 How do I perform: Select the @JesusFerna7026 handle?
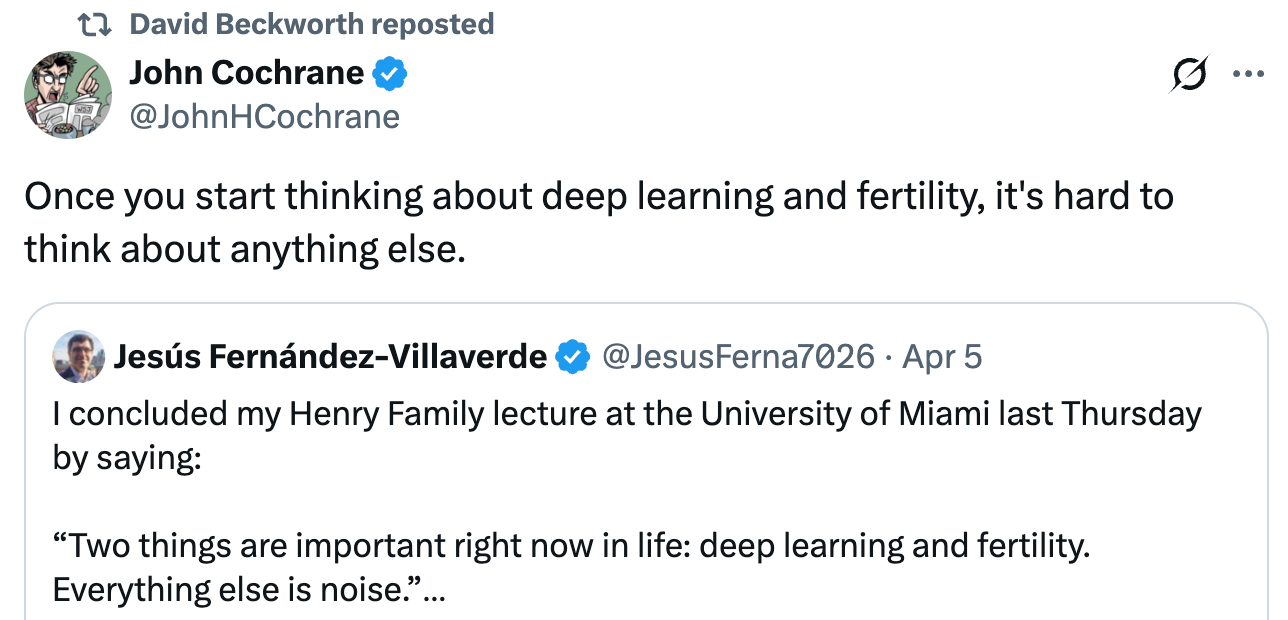pos(737,357)
